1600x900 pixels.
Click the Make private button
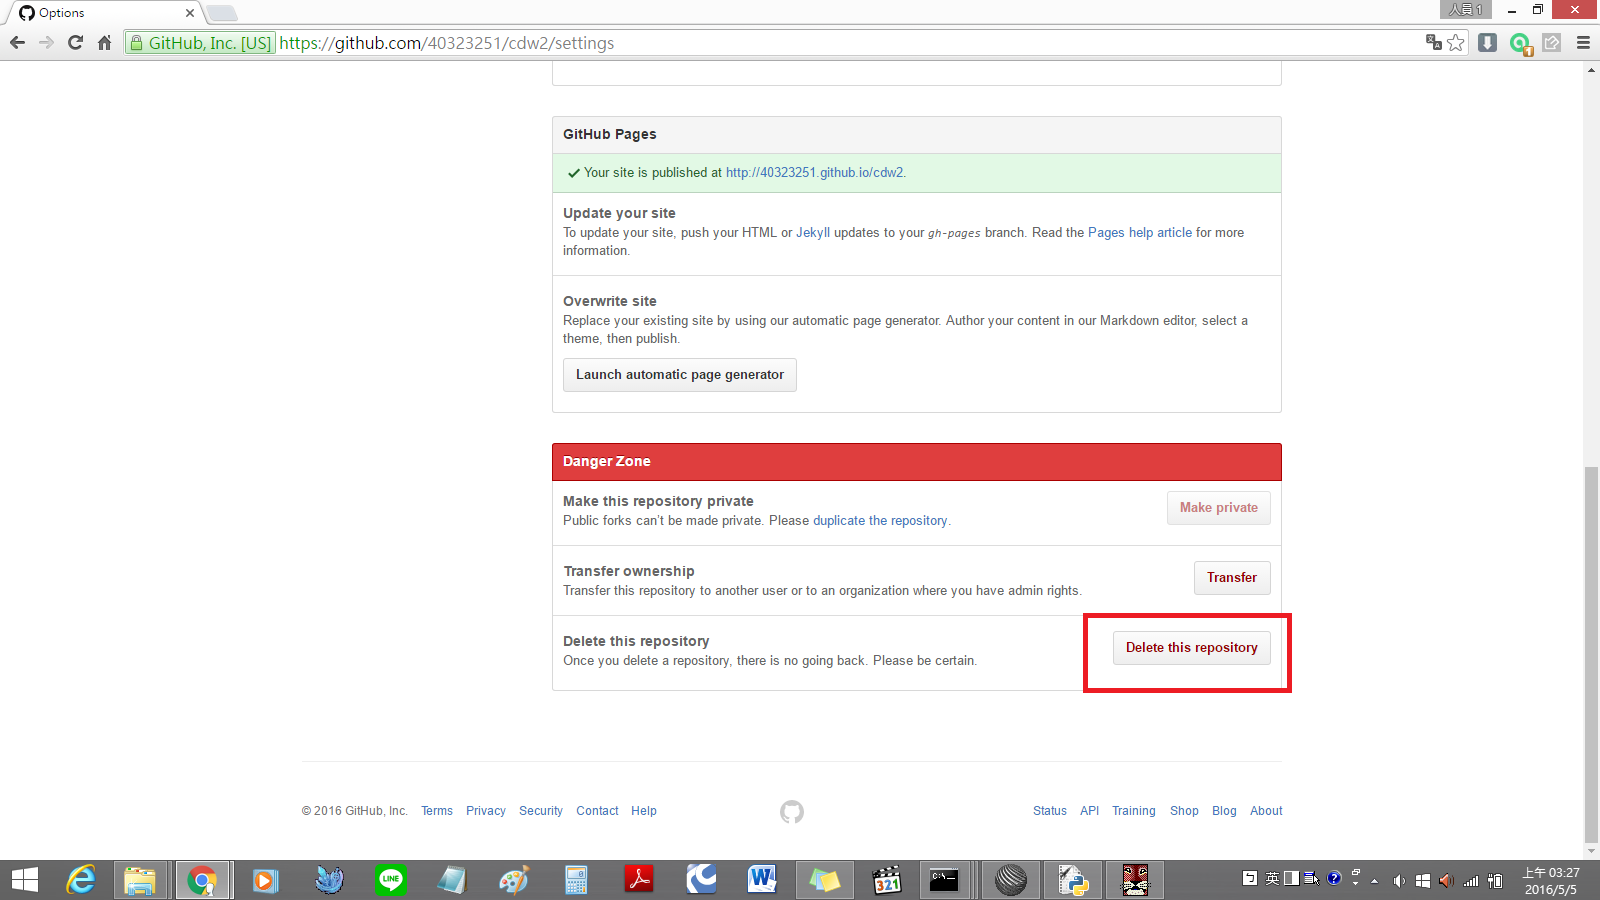pos(1219,508)
